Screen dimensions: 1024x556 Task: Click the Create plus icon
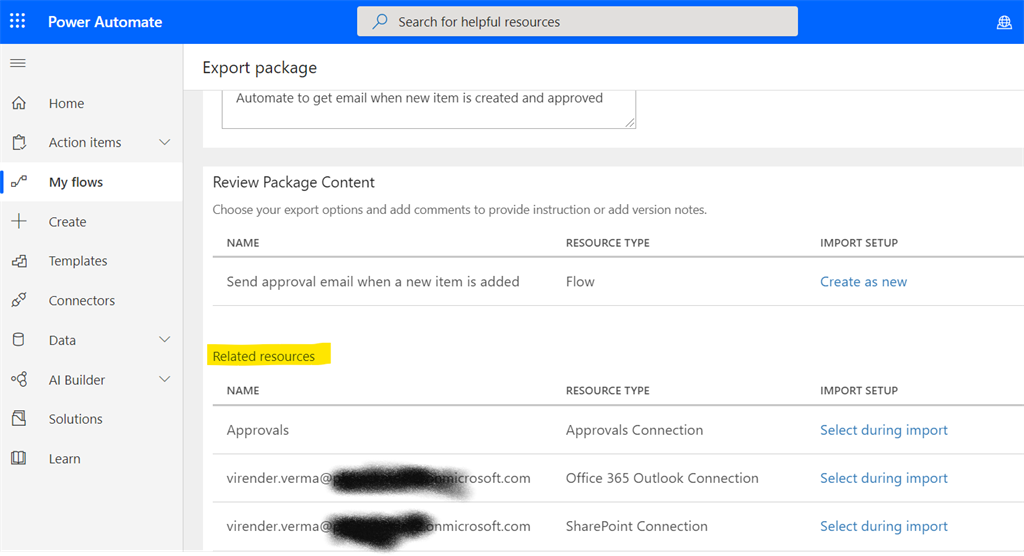pos(19,221)
